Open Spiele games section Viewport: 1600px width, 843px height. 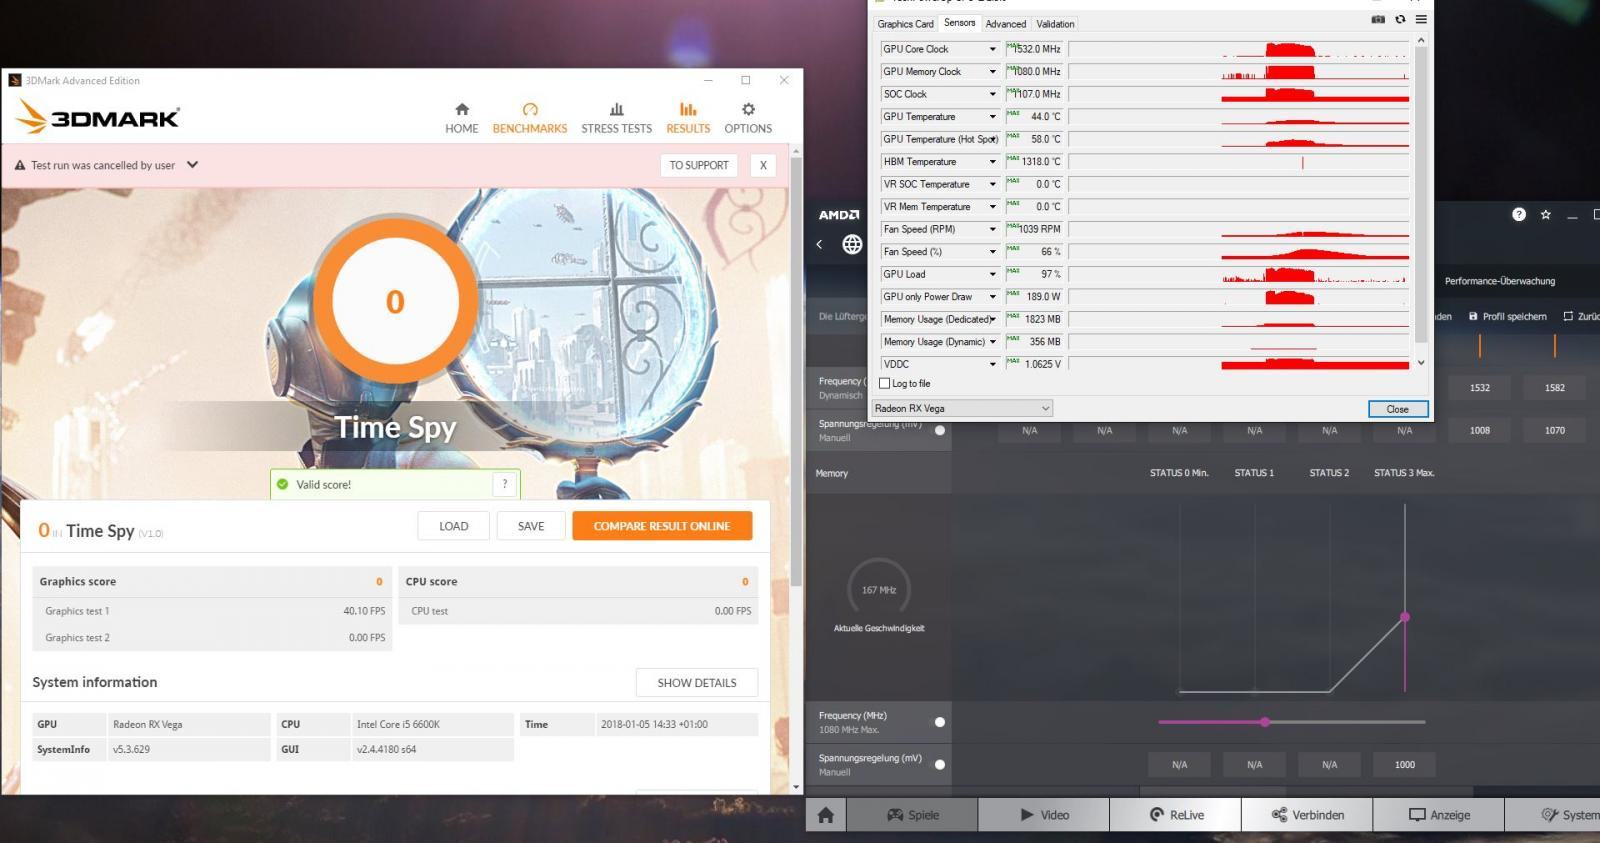pyautogui.click(x=913, y=815)
